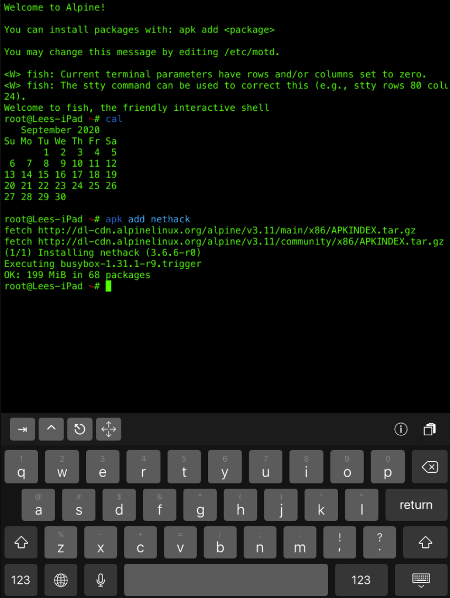Tap the s key
This screenshot has width=450, height=598.
(x=79, y=505)
